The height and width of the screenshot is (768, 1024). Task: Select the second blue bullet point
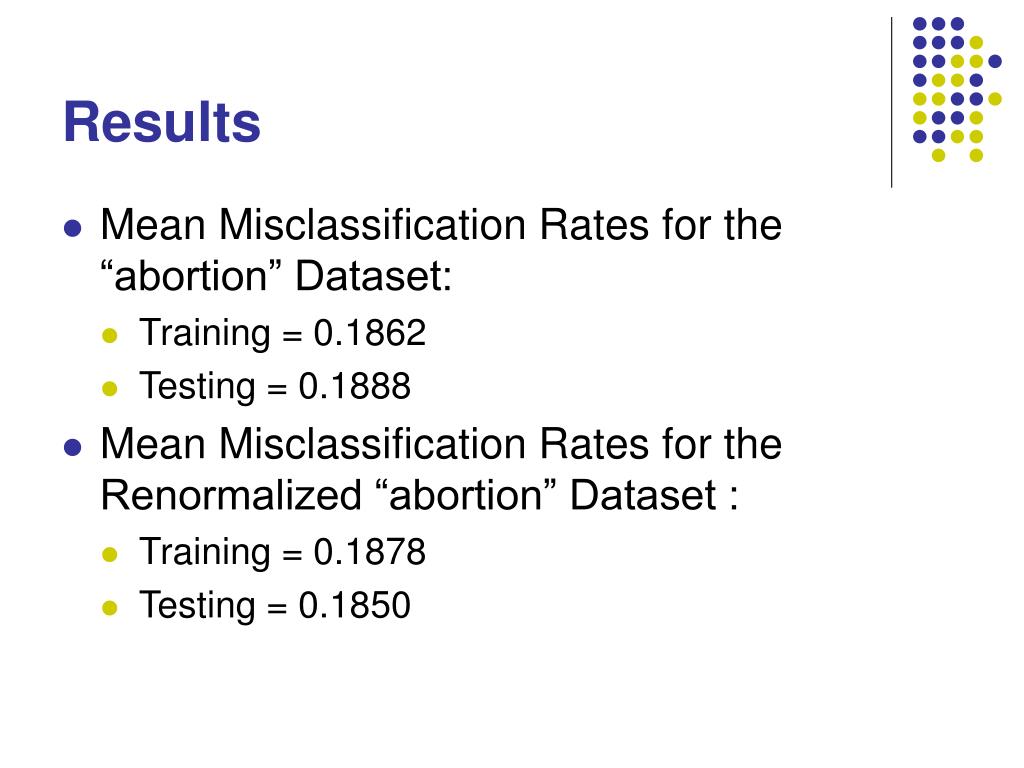(x=72, y=447)
